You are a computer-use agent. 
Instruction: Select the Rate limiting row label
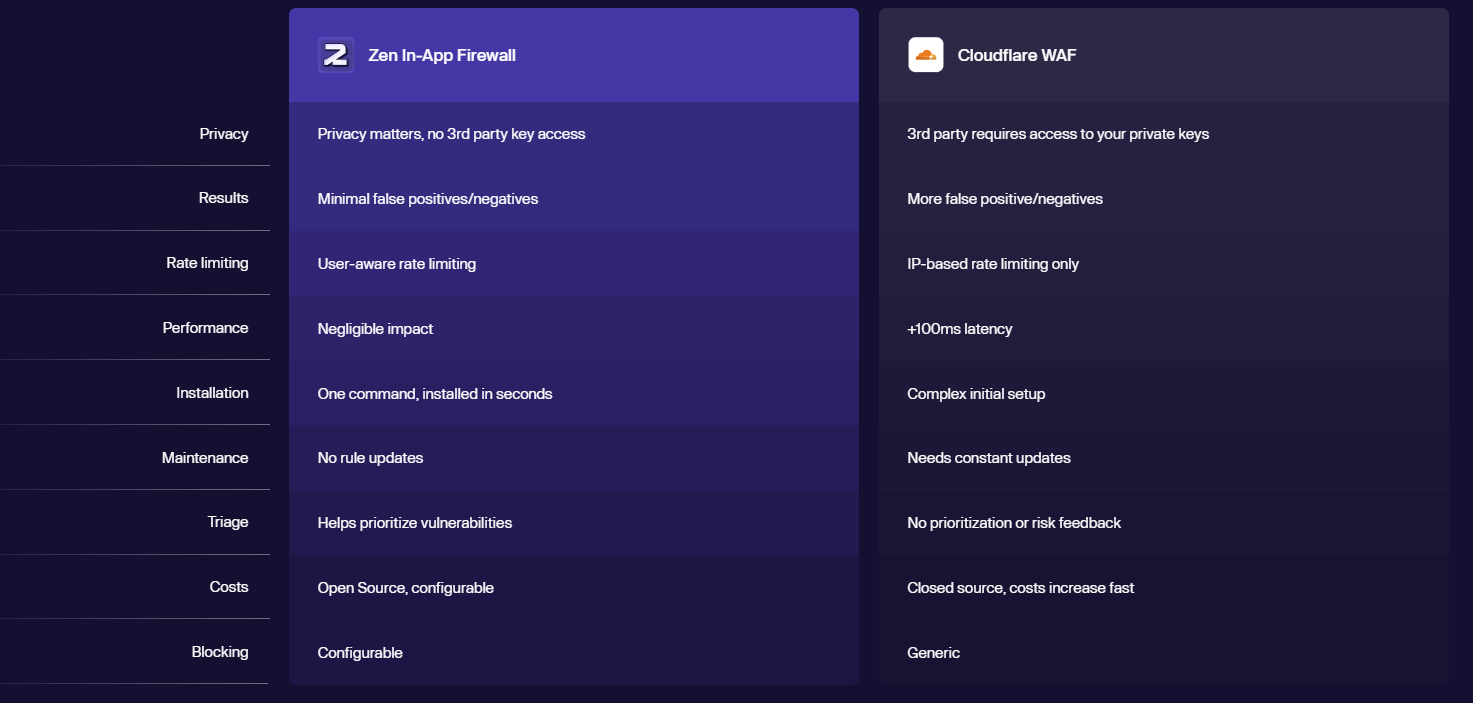click(x=207, y=263)
